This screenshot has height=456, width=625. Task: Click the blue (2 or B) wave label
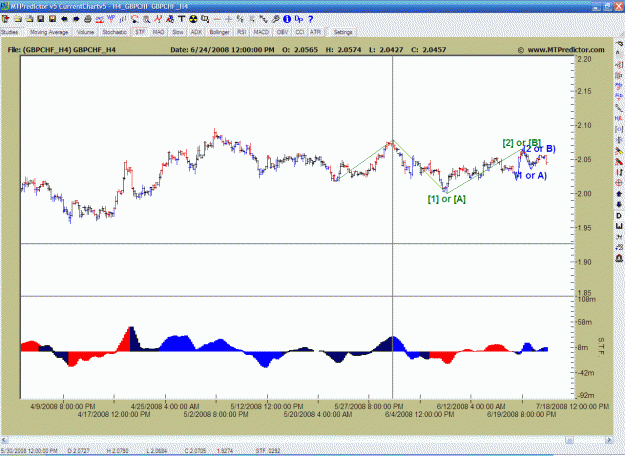point(540,149)
